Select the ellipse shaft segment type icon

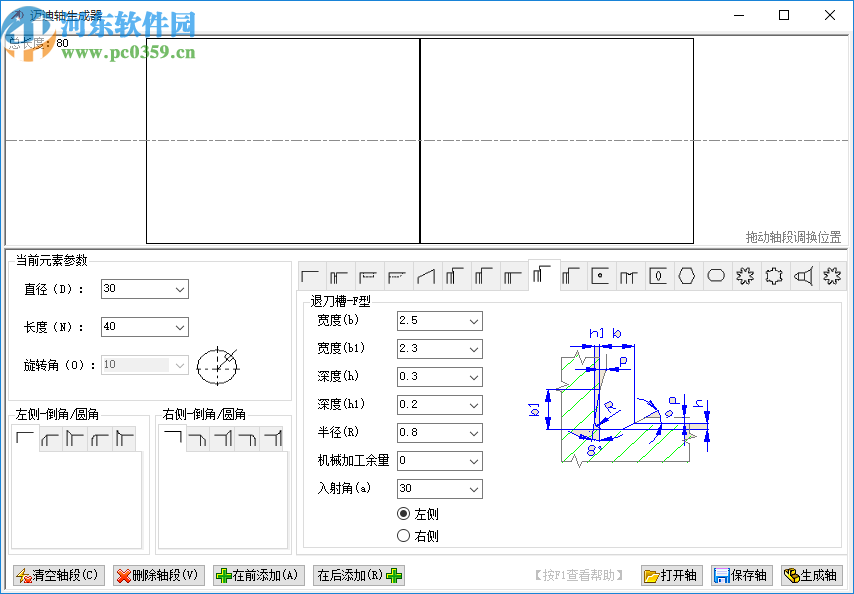point(715,275)
